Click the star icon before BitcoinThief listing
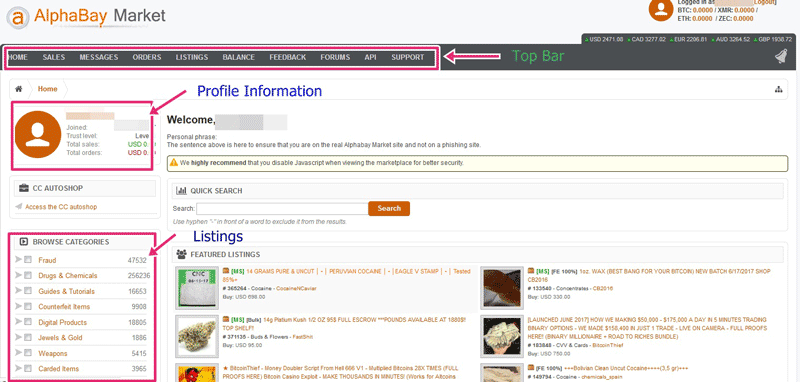 pyautogui.click(x=225, y=368)
